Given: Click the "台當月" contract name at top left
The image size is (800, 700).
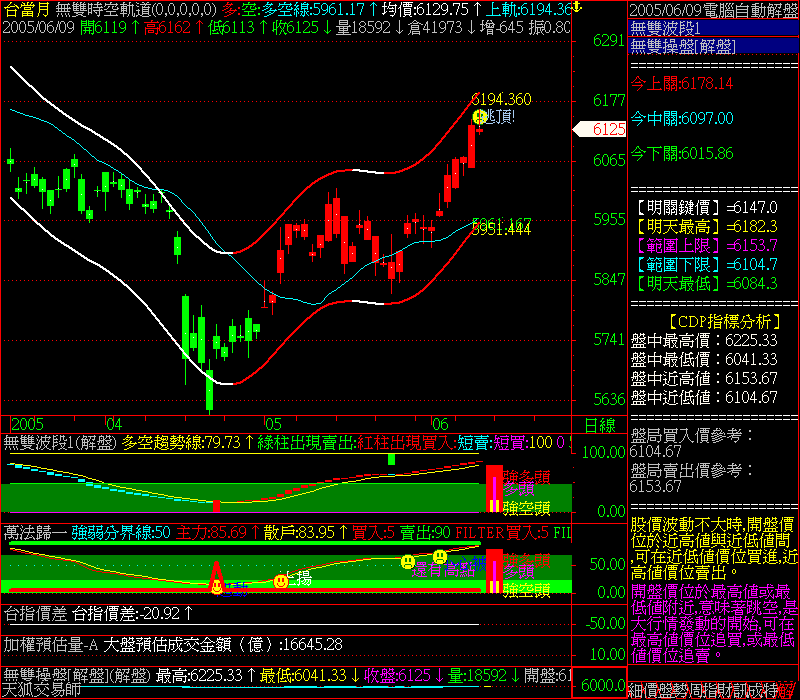Looking at the screenshot, I should [x=26, y=9].
